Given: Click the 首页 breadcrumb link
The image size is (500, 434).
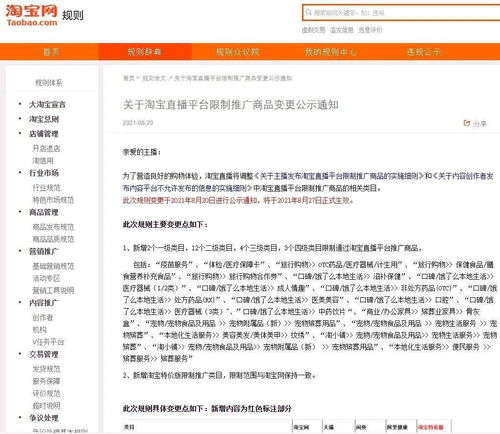Looking at the screenshot, I should coord(129,78).
